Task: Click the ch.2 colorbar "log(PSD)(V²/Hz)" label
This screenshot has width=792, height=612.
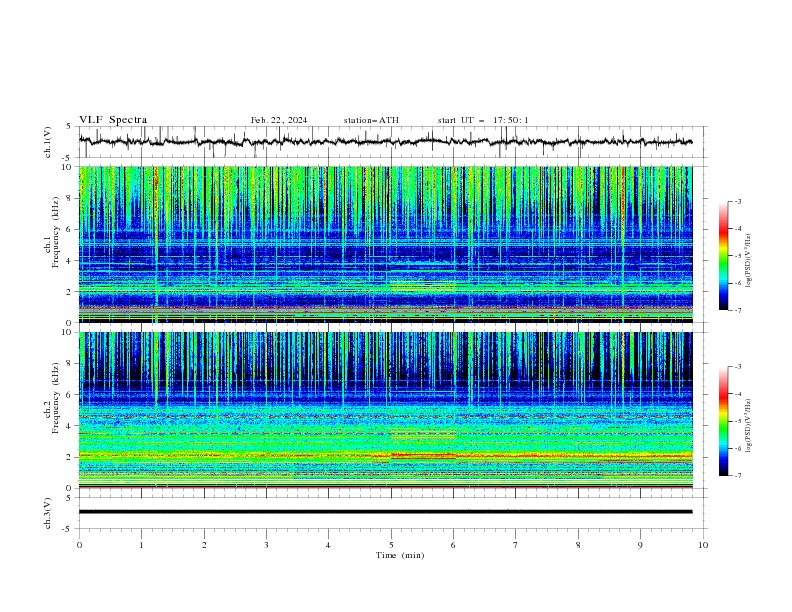Action: [749, 426]
